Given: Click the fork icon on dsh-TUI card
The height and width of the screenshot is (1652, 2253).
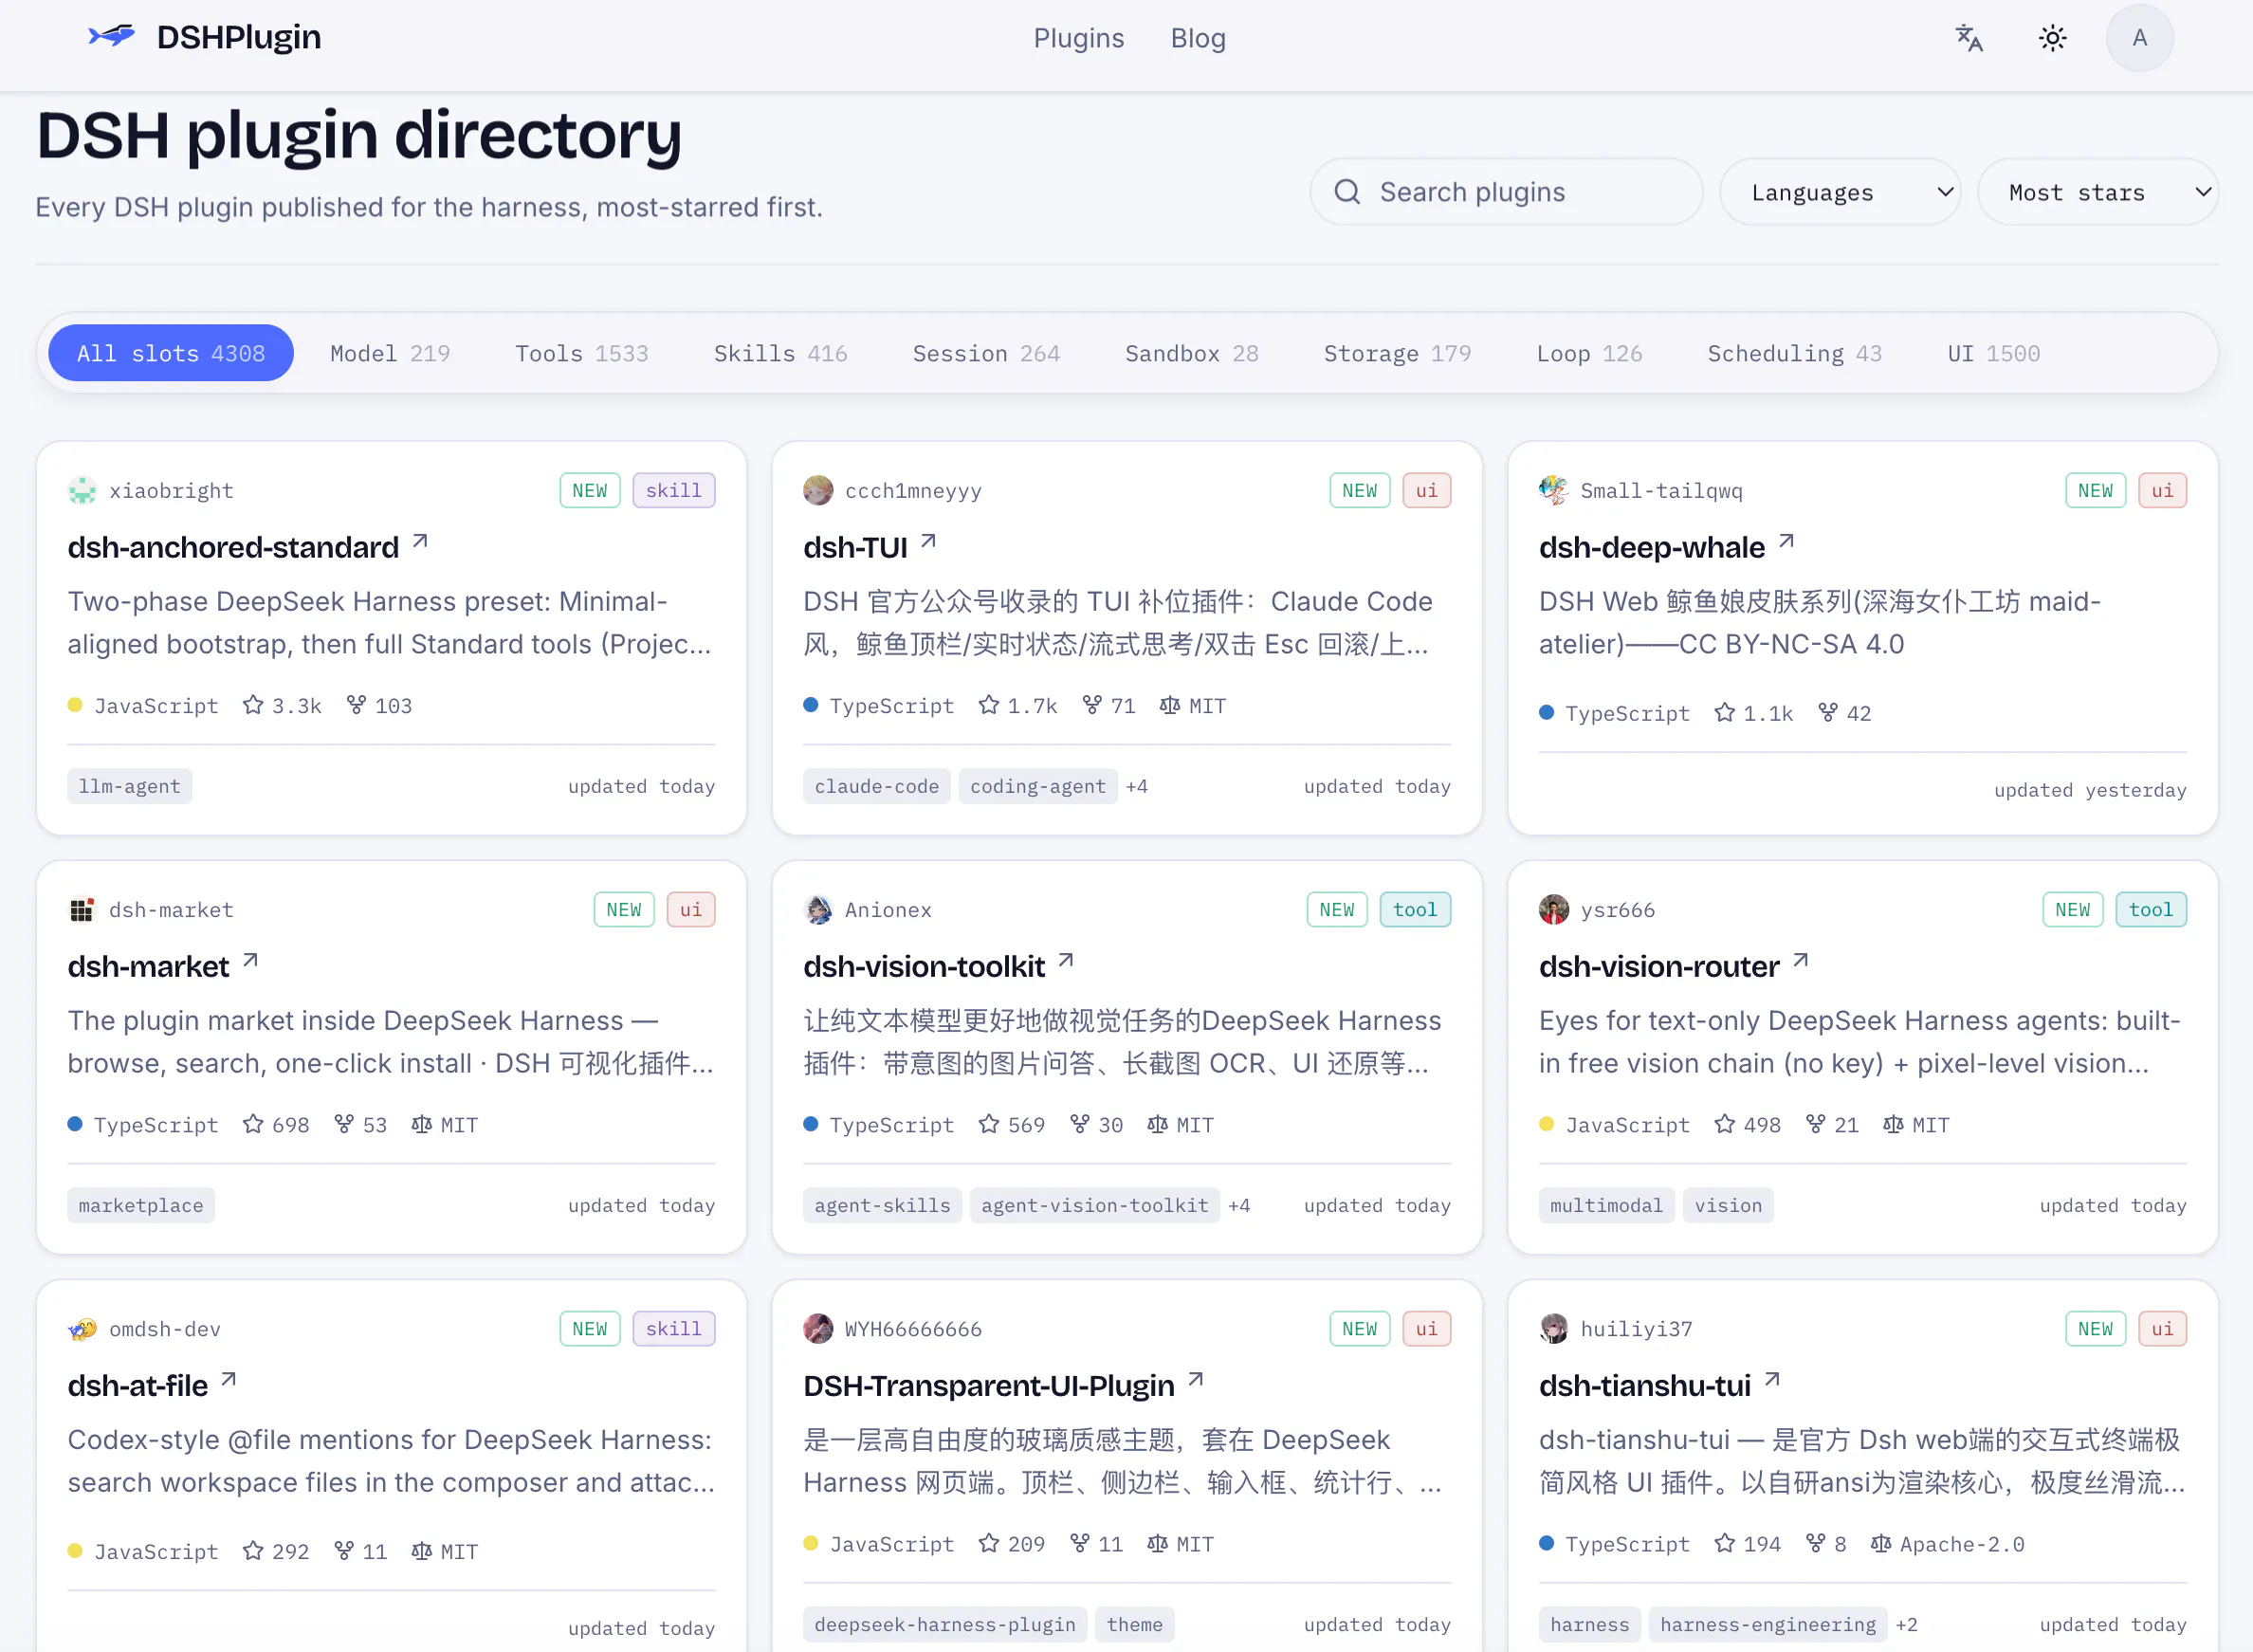Looking at the screenshot, I should [x=1092, y=705].
